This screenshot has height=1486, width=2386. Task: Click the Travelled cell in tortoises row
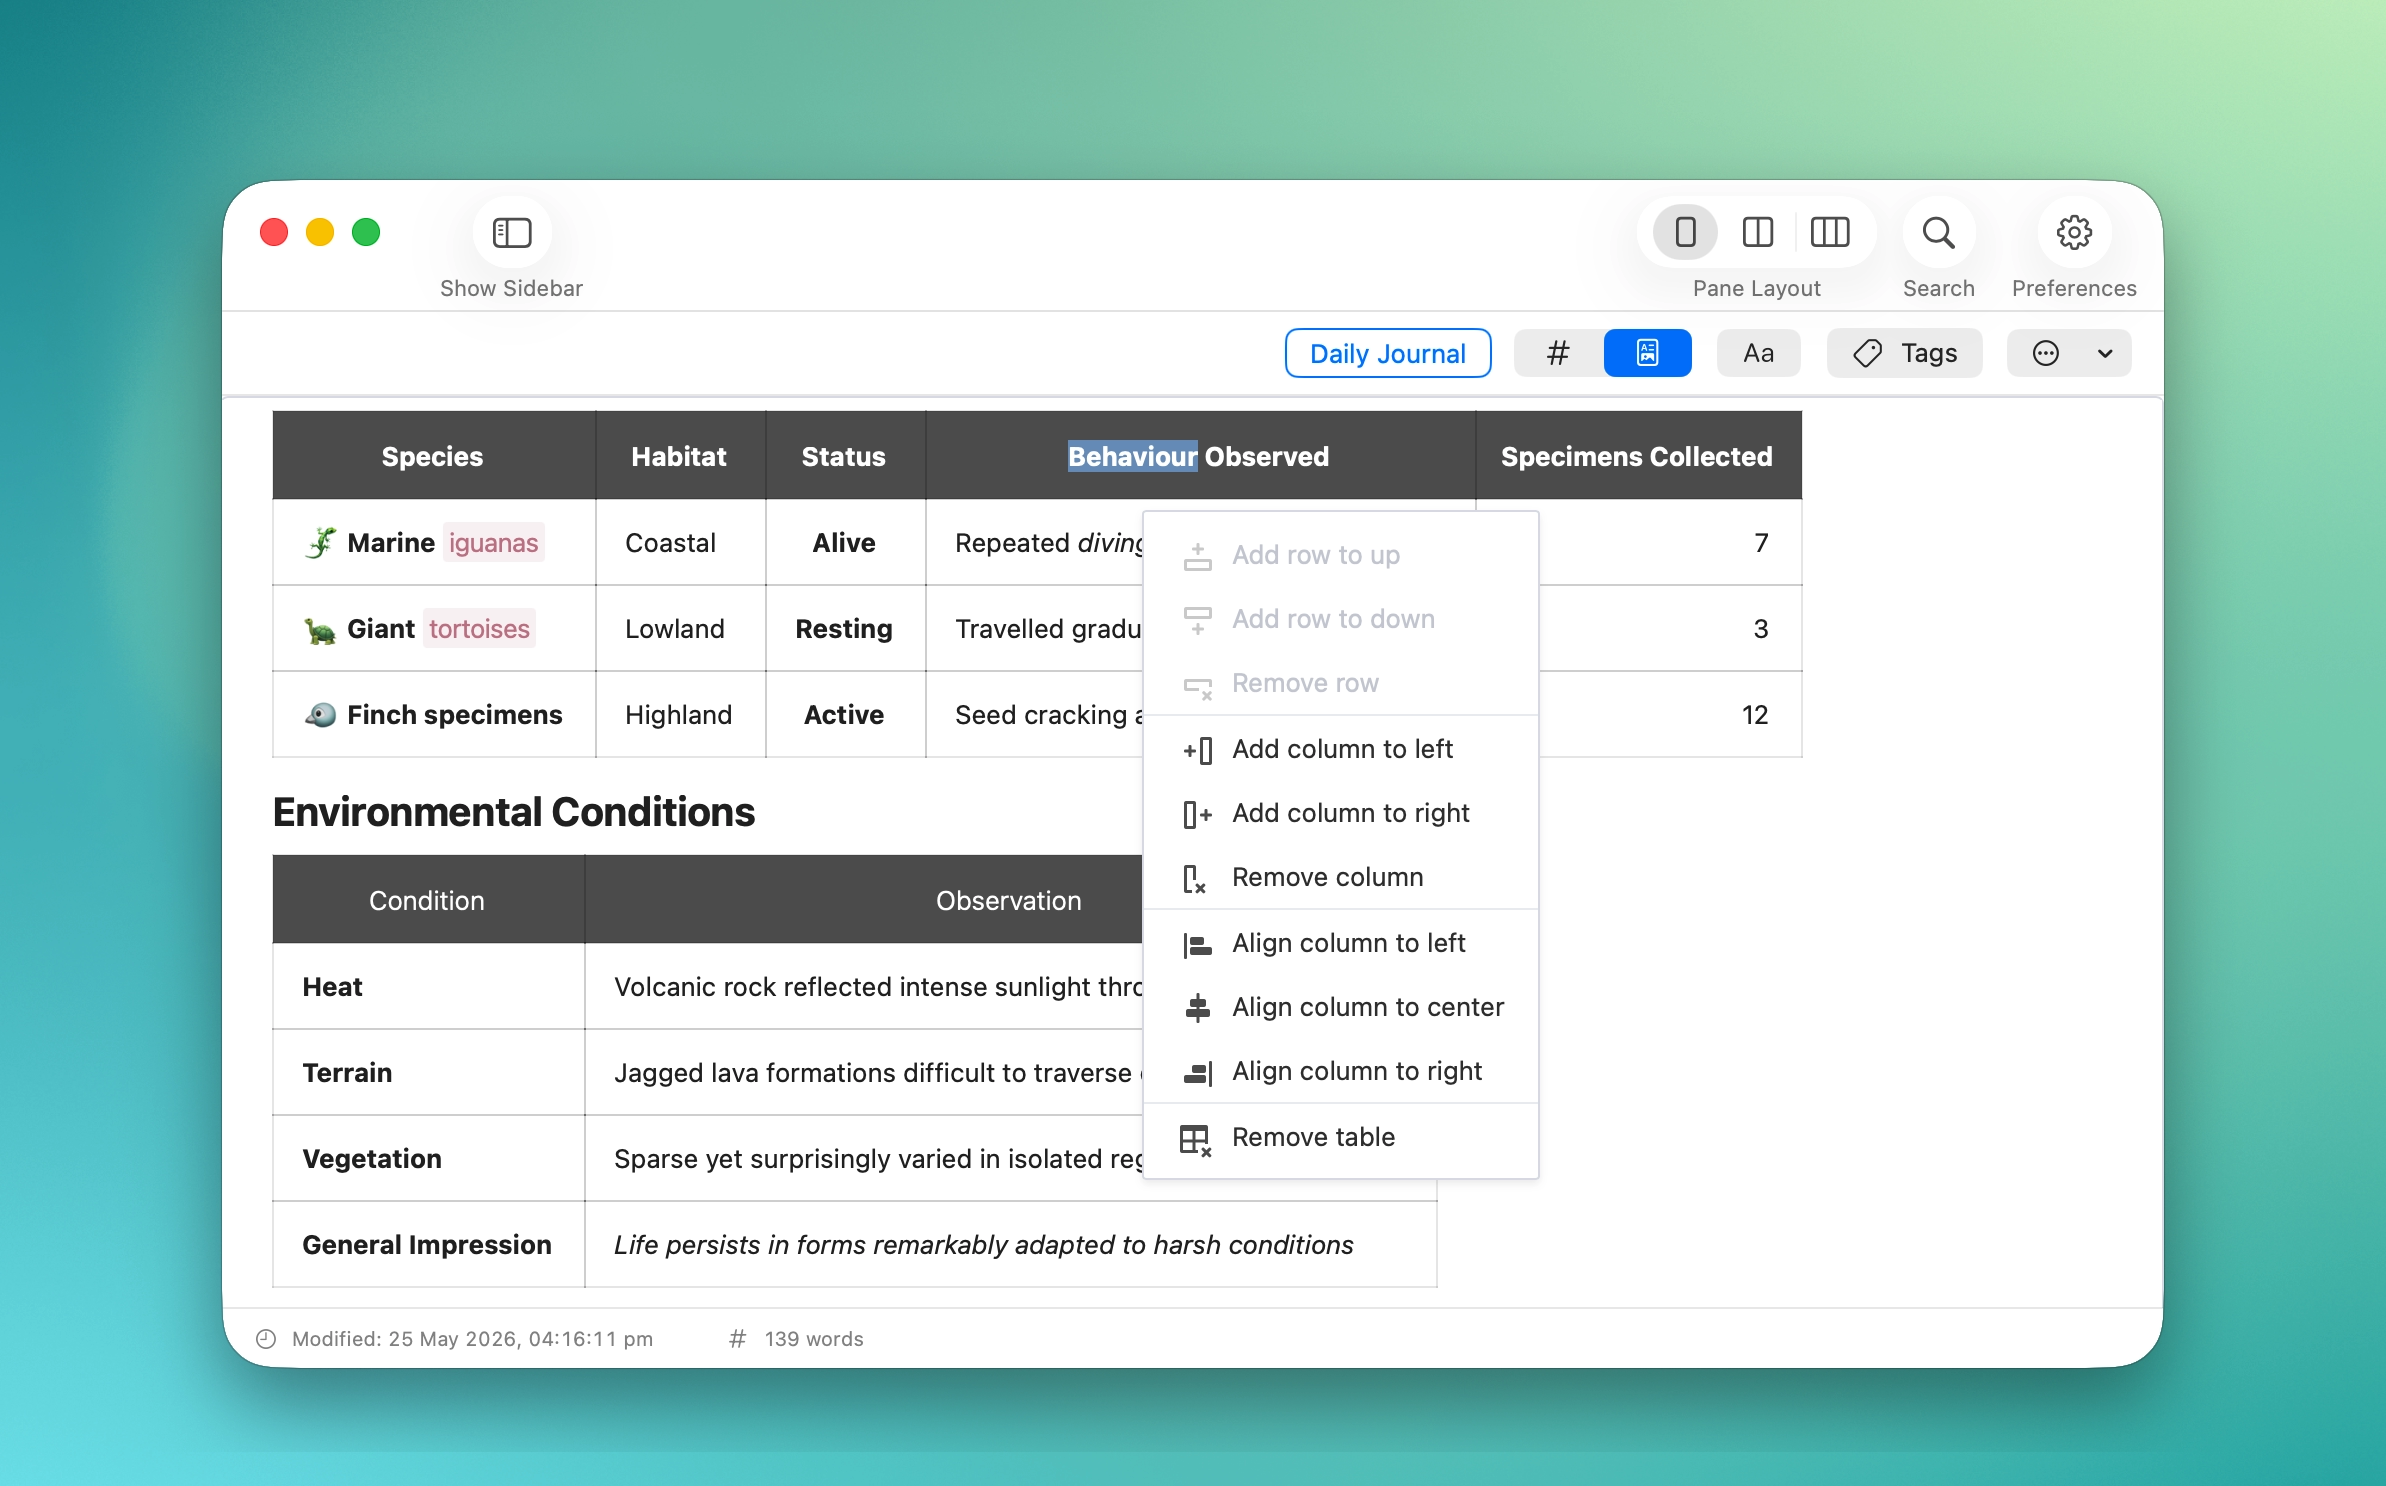pos(1035,629)
